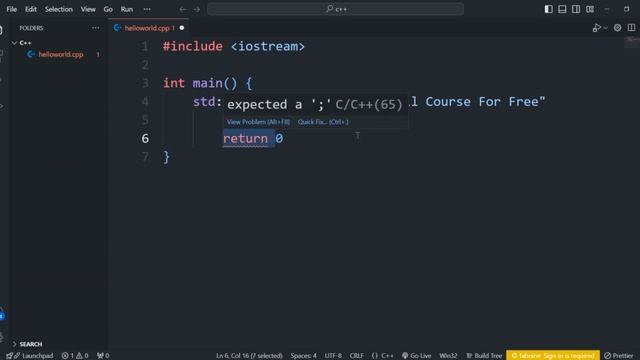Image resolution: width=640 pixels, height=360 pixels.
Task: Open helloworld.cpp in the explorer tree
Action: coord(61,54)
